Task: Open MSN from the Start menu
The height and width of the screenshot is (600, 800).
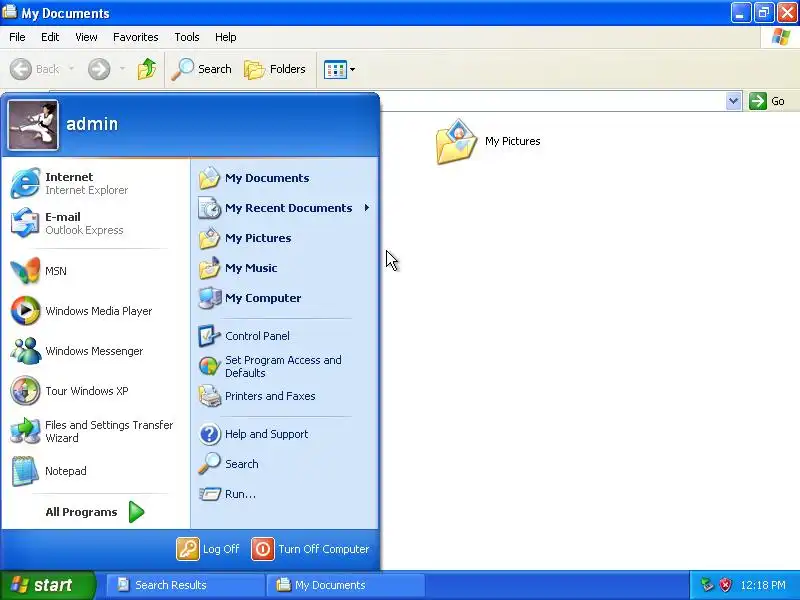Action: click(95, 271)
